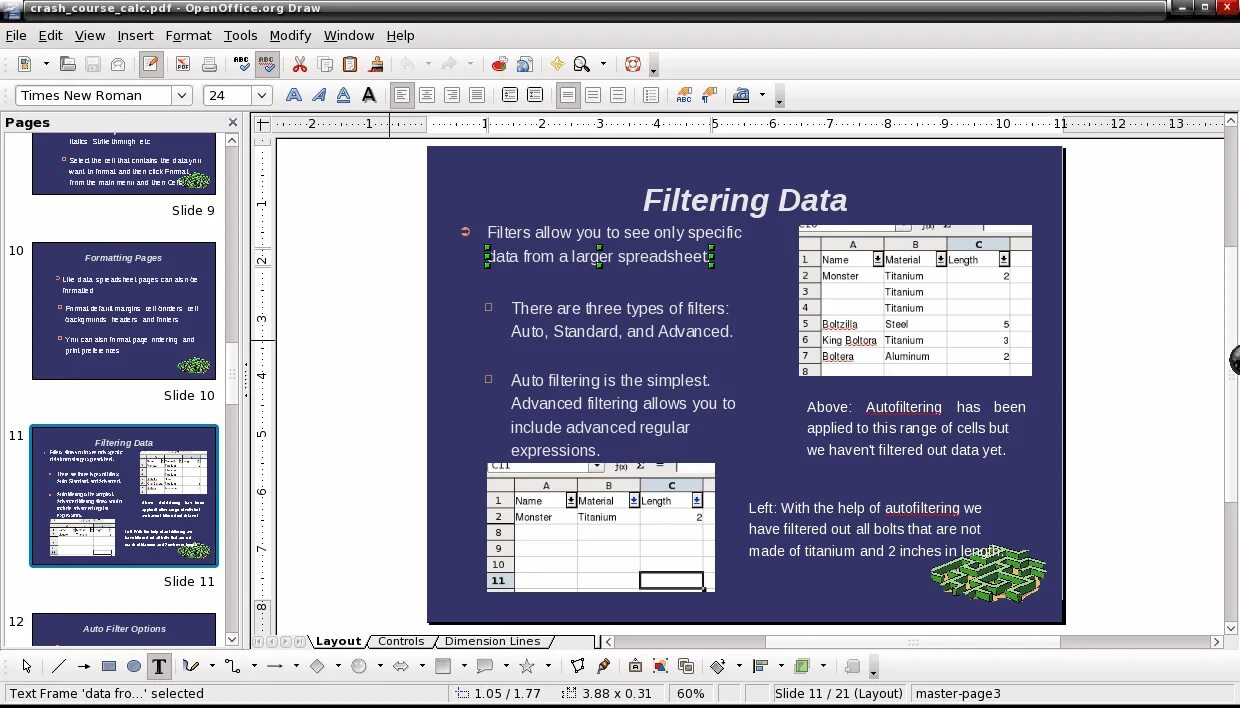Screen dimensions: 1240x708
Task: Open the Curve tool dropdown arrow
Action: [x=212, y=666]
